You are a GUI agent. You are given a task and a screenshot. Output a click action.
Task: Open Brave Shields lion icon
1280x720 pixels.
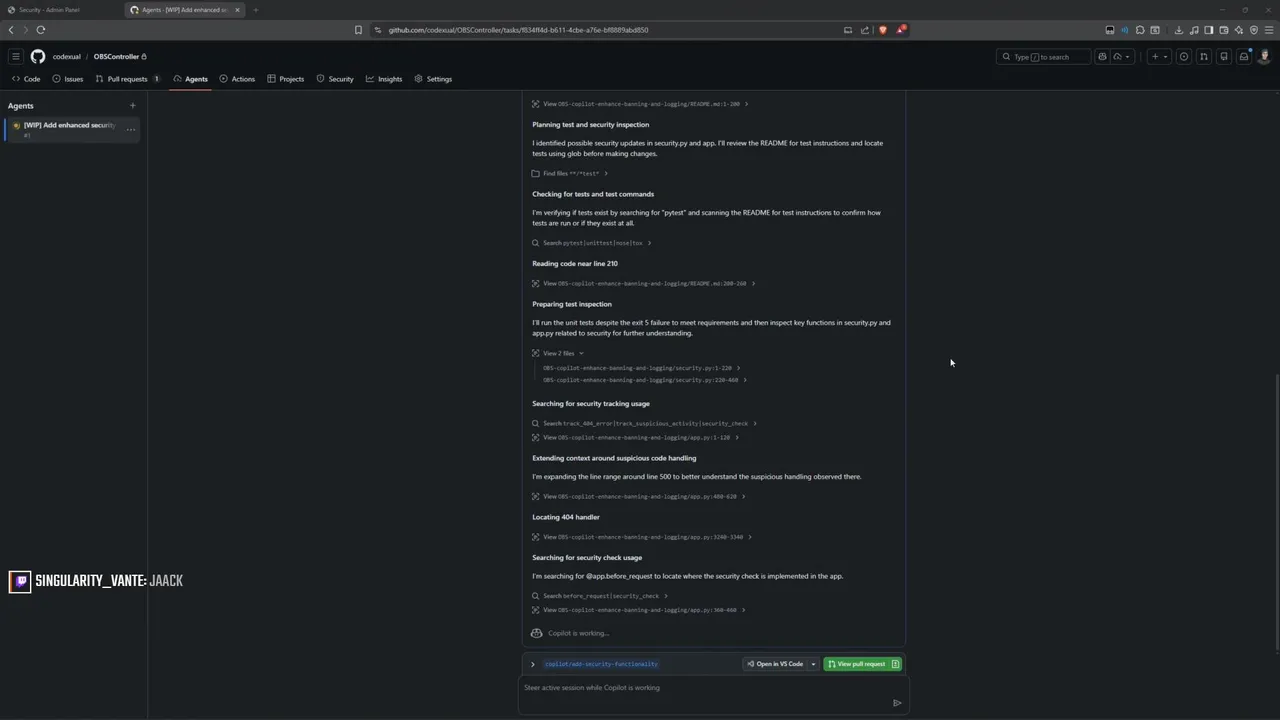coord(882,30)
